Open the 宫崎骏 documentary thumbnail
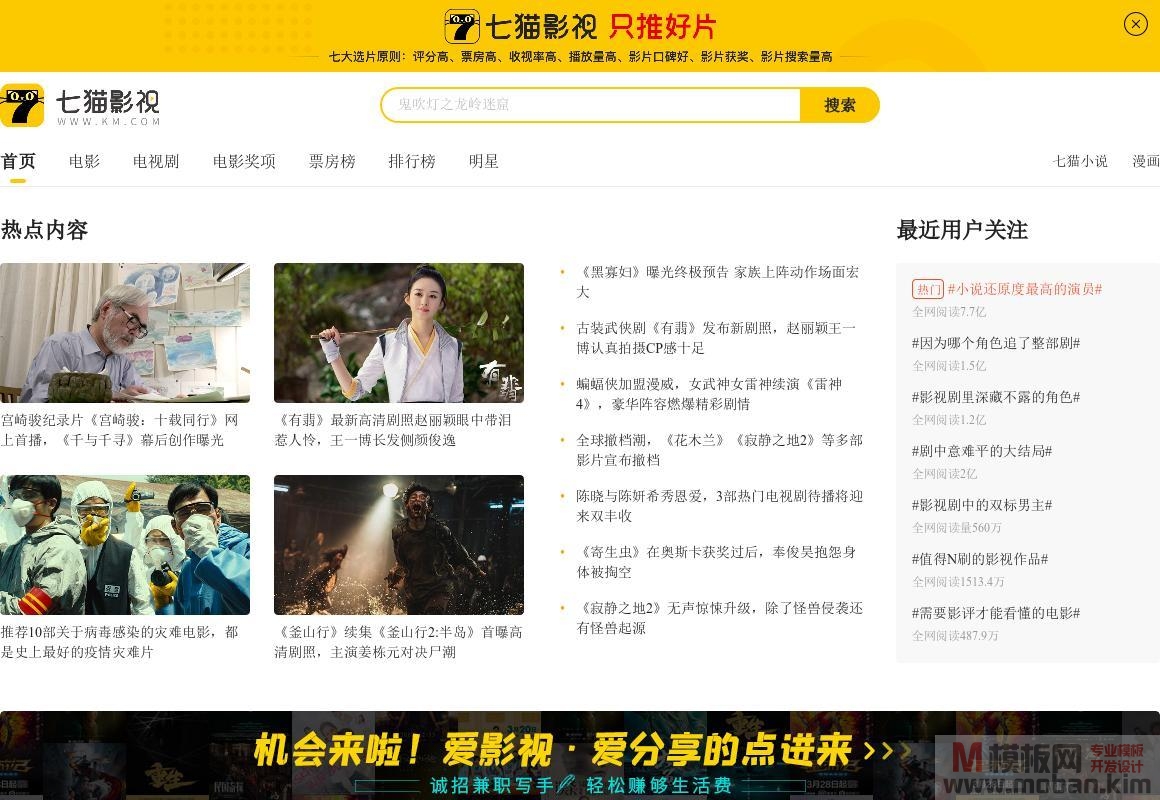 point(125,333)
